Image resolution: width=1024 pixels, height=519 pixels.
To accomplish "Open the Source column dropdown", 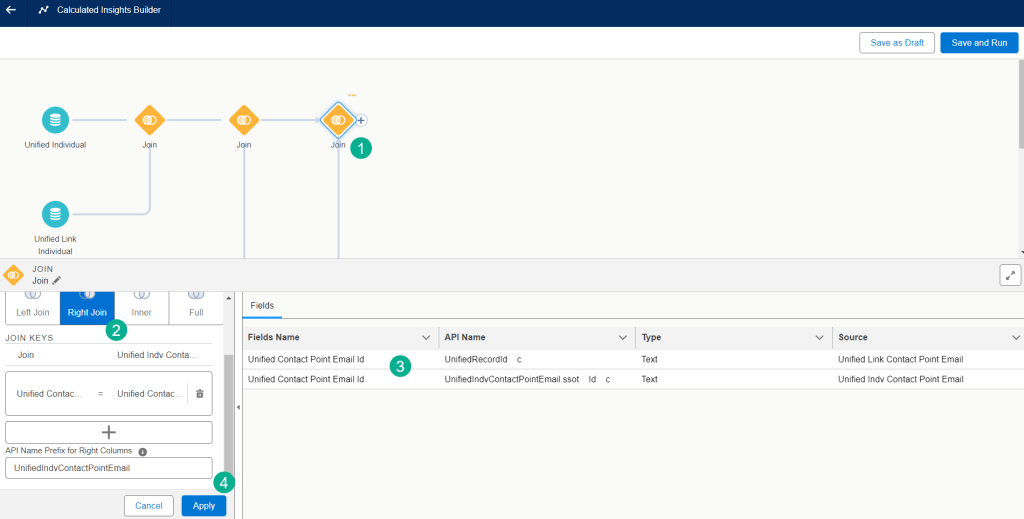I will pos(1016,337).
